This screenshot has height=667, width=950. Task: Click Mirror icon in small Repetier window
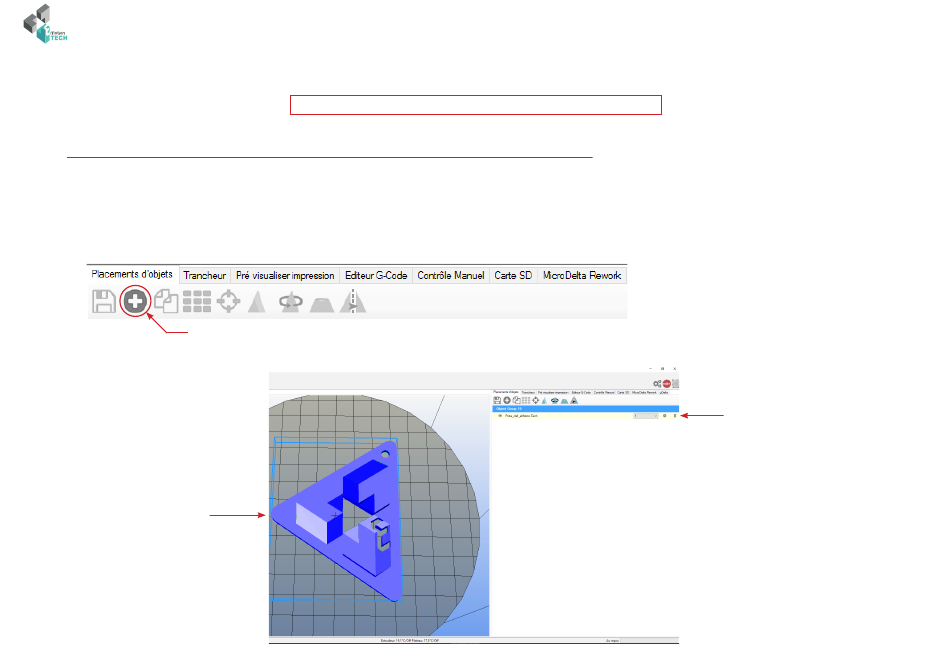[x=574, y=400]
